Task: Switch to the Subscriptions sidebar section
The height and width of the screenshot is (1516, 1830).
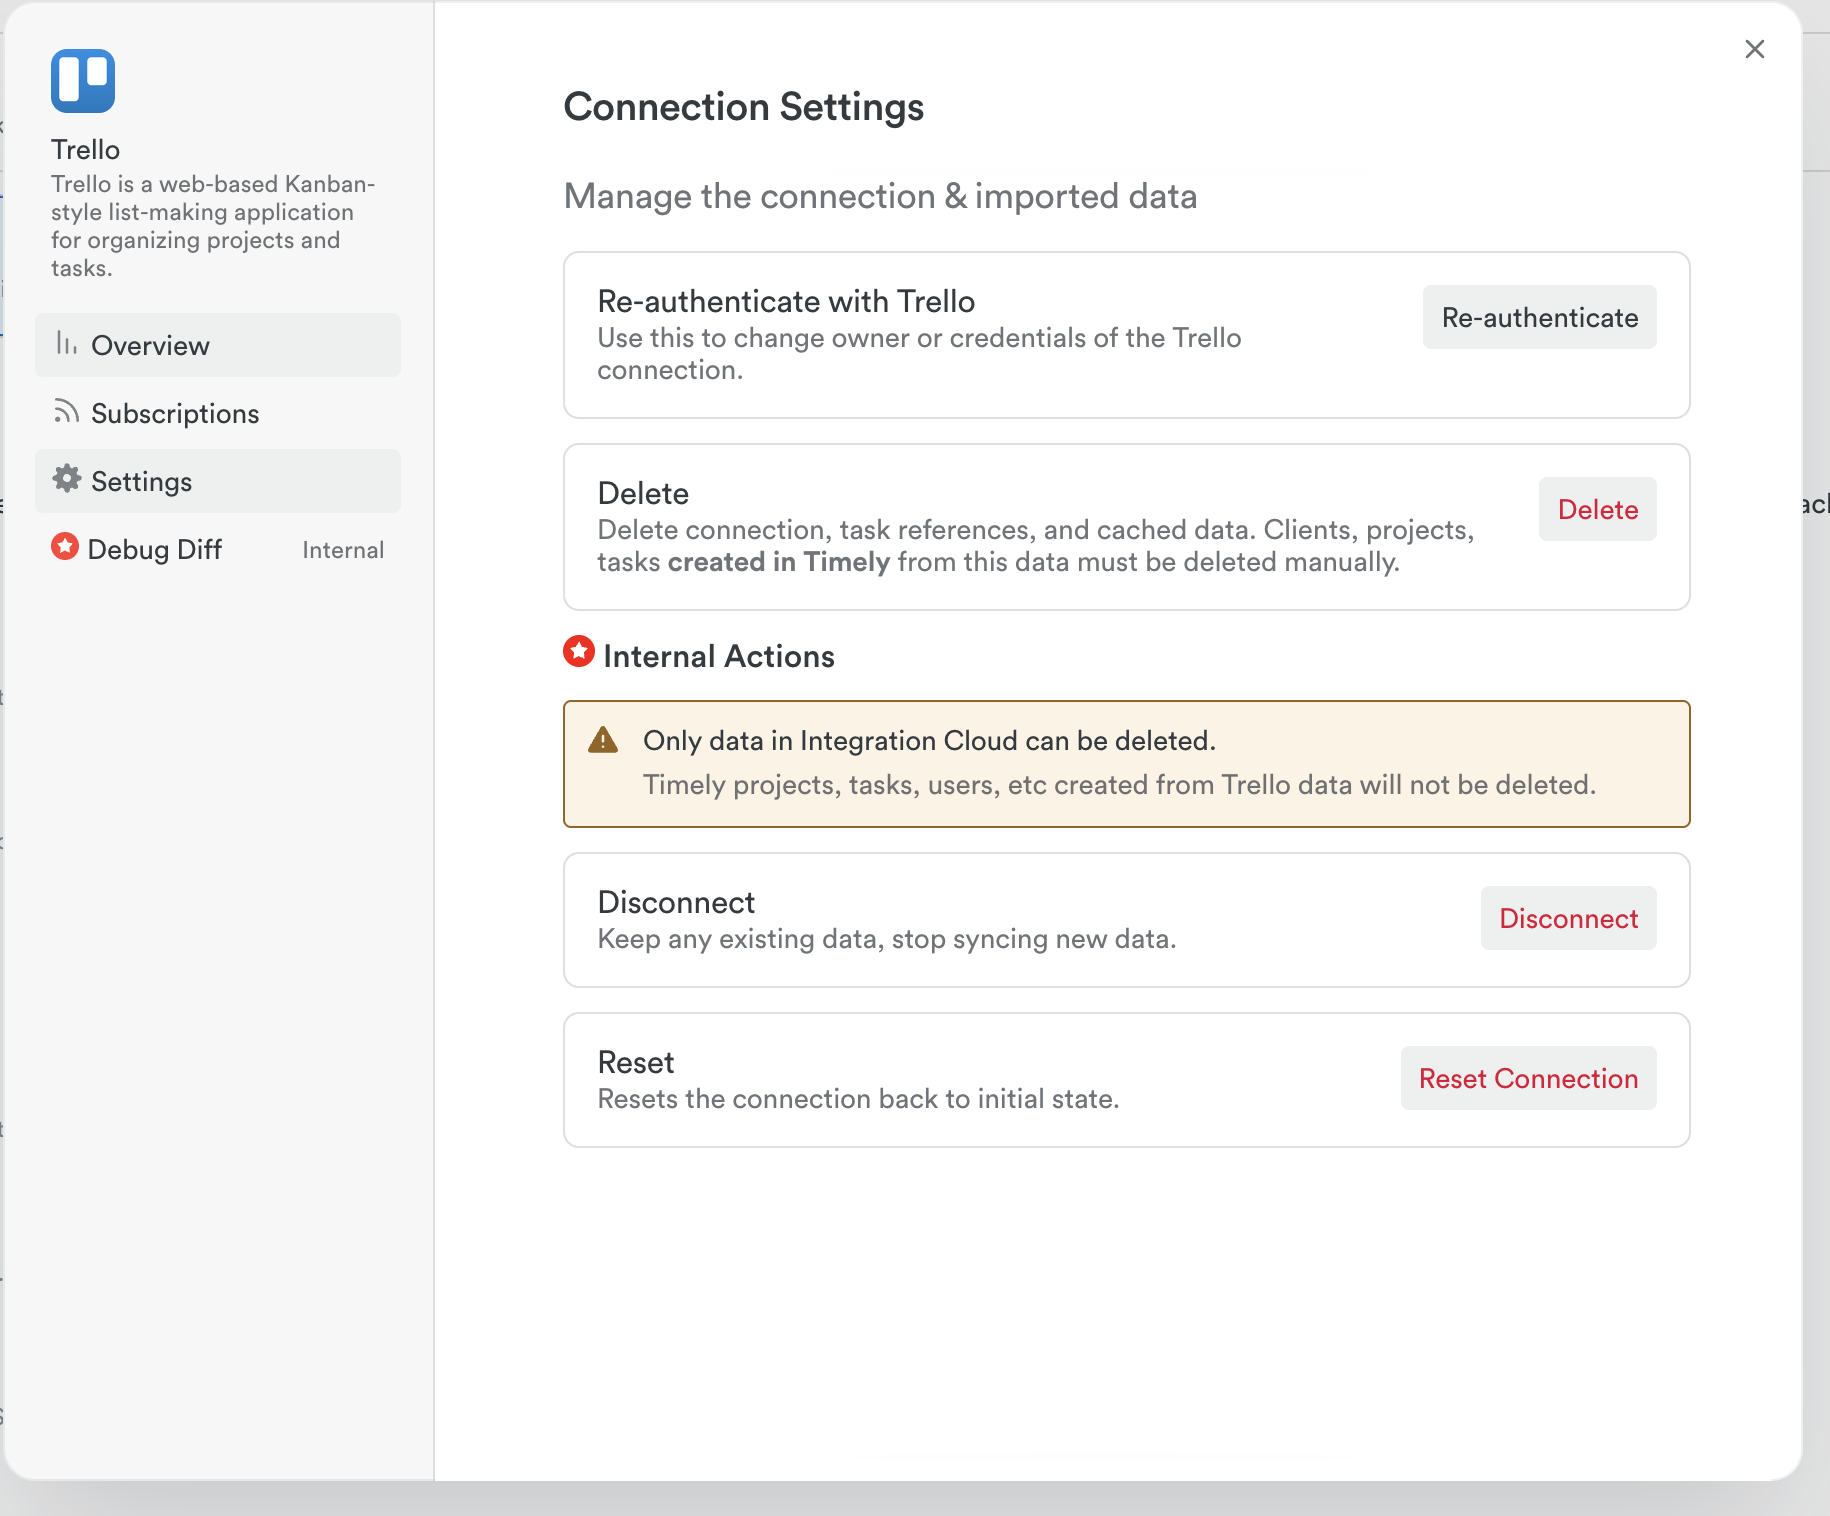Action: 175,413
